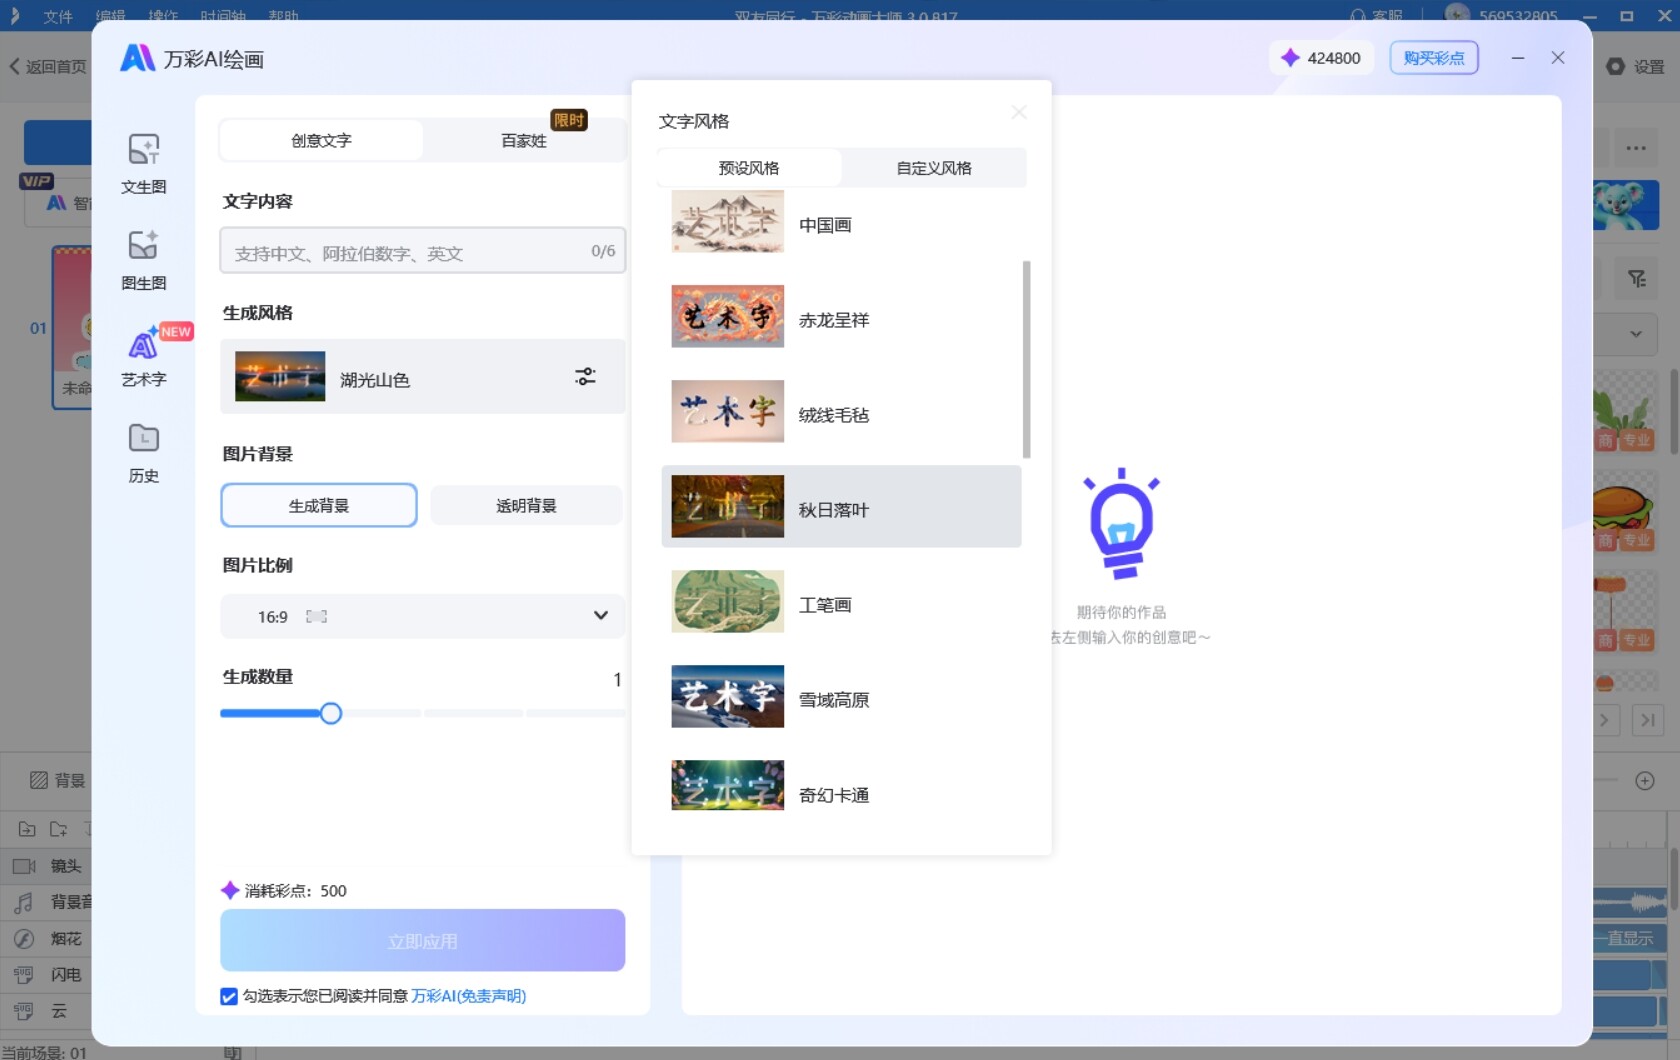The height and width of the screenshot is (1060, 1680).
Task: Open the 万彩AI(免责声明) link
Action: point(469,996)
